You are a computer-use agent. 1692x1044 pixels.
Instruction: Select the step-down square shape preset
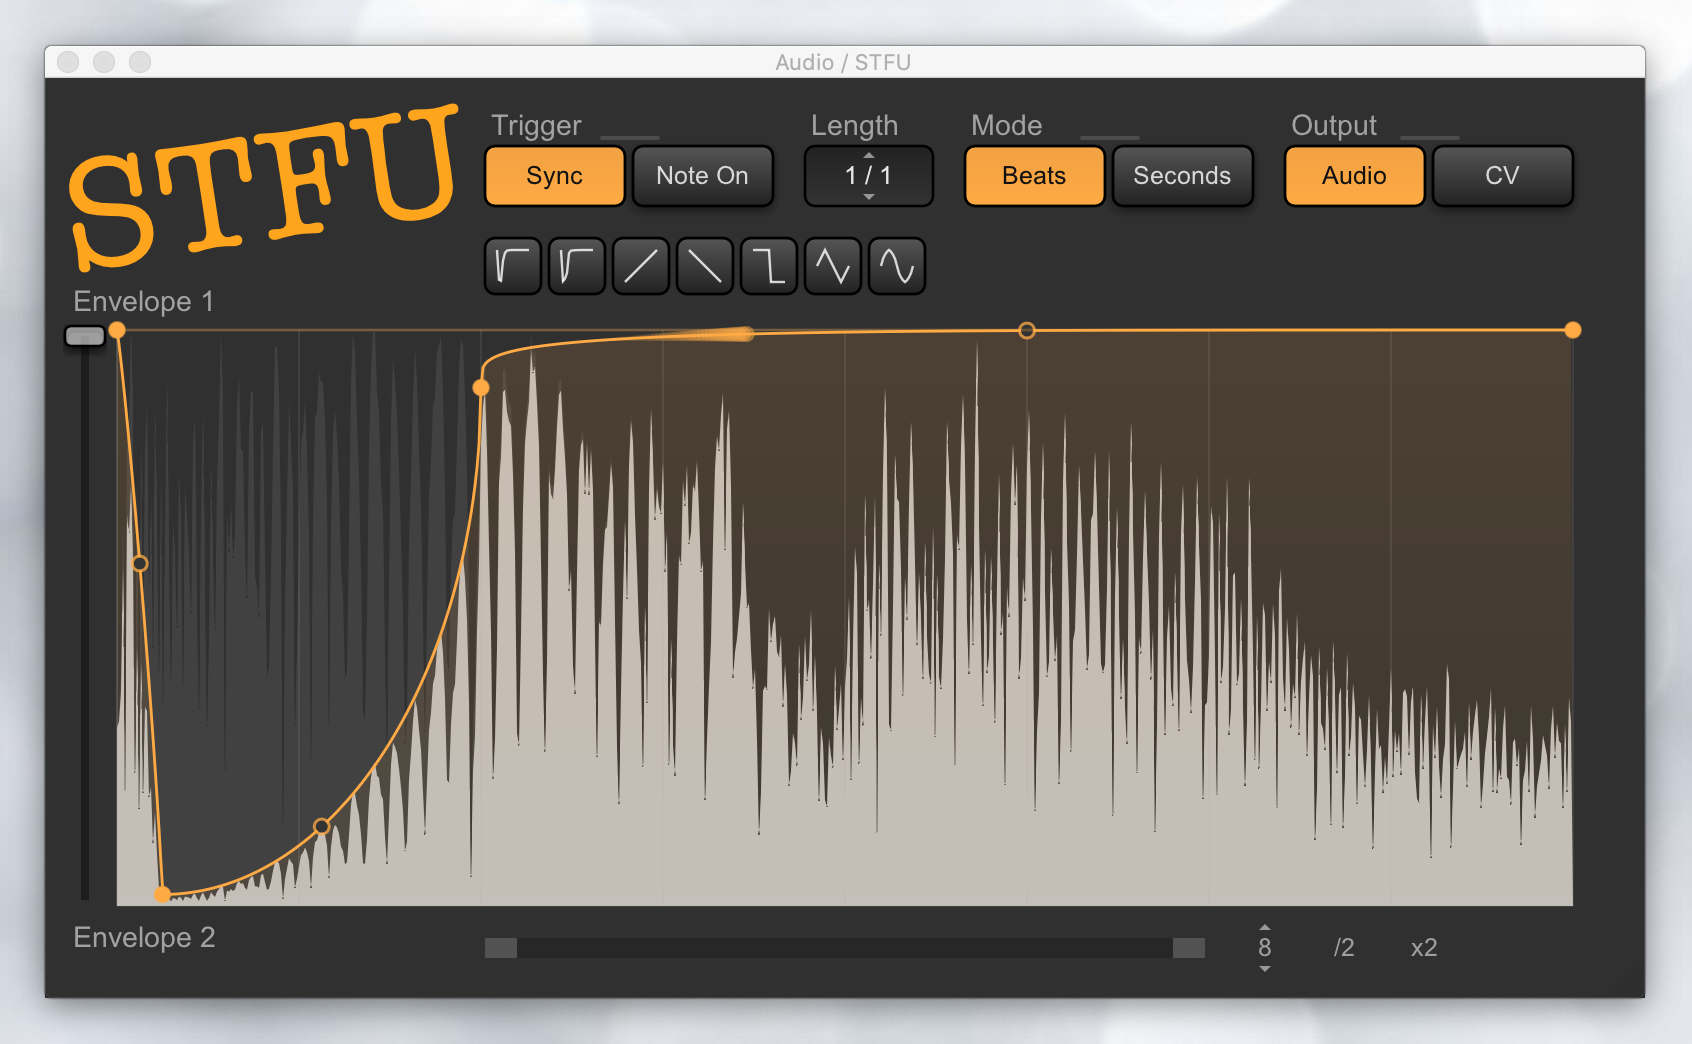[769, 266]
